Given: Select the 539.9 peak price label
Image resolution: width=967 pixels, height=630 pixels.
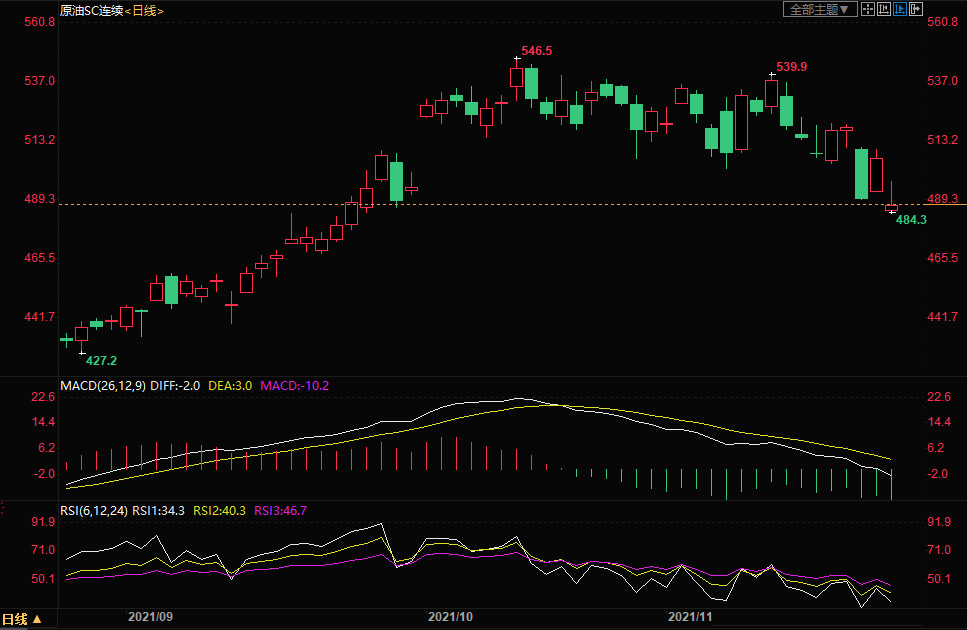Looking at the screenshot, I should (791, 67).
